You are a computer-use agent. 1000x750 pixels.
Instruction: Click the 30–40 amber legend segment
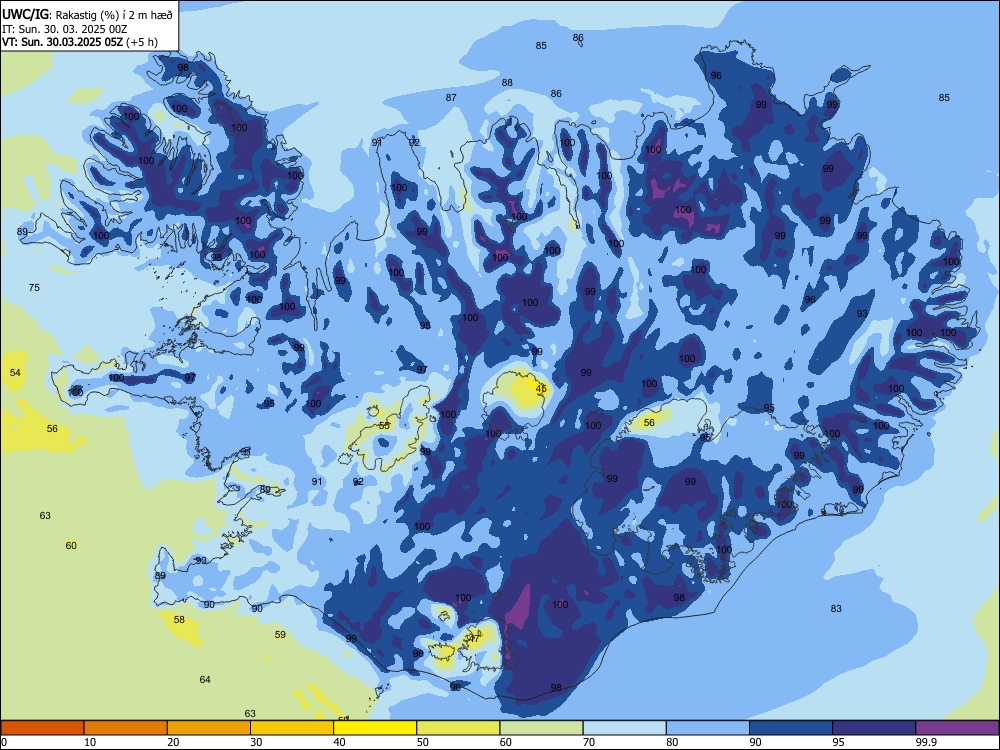point(292,728)
